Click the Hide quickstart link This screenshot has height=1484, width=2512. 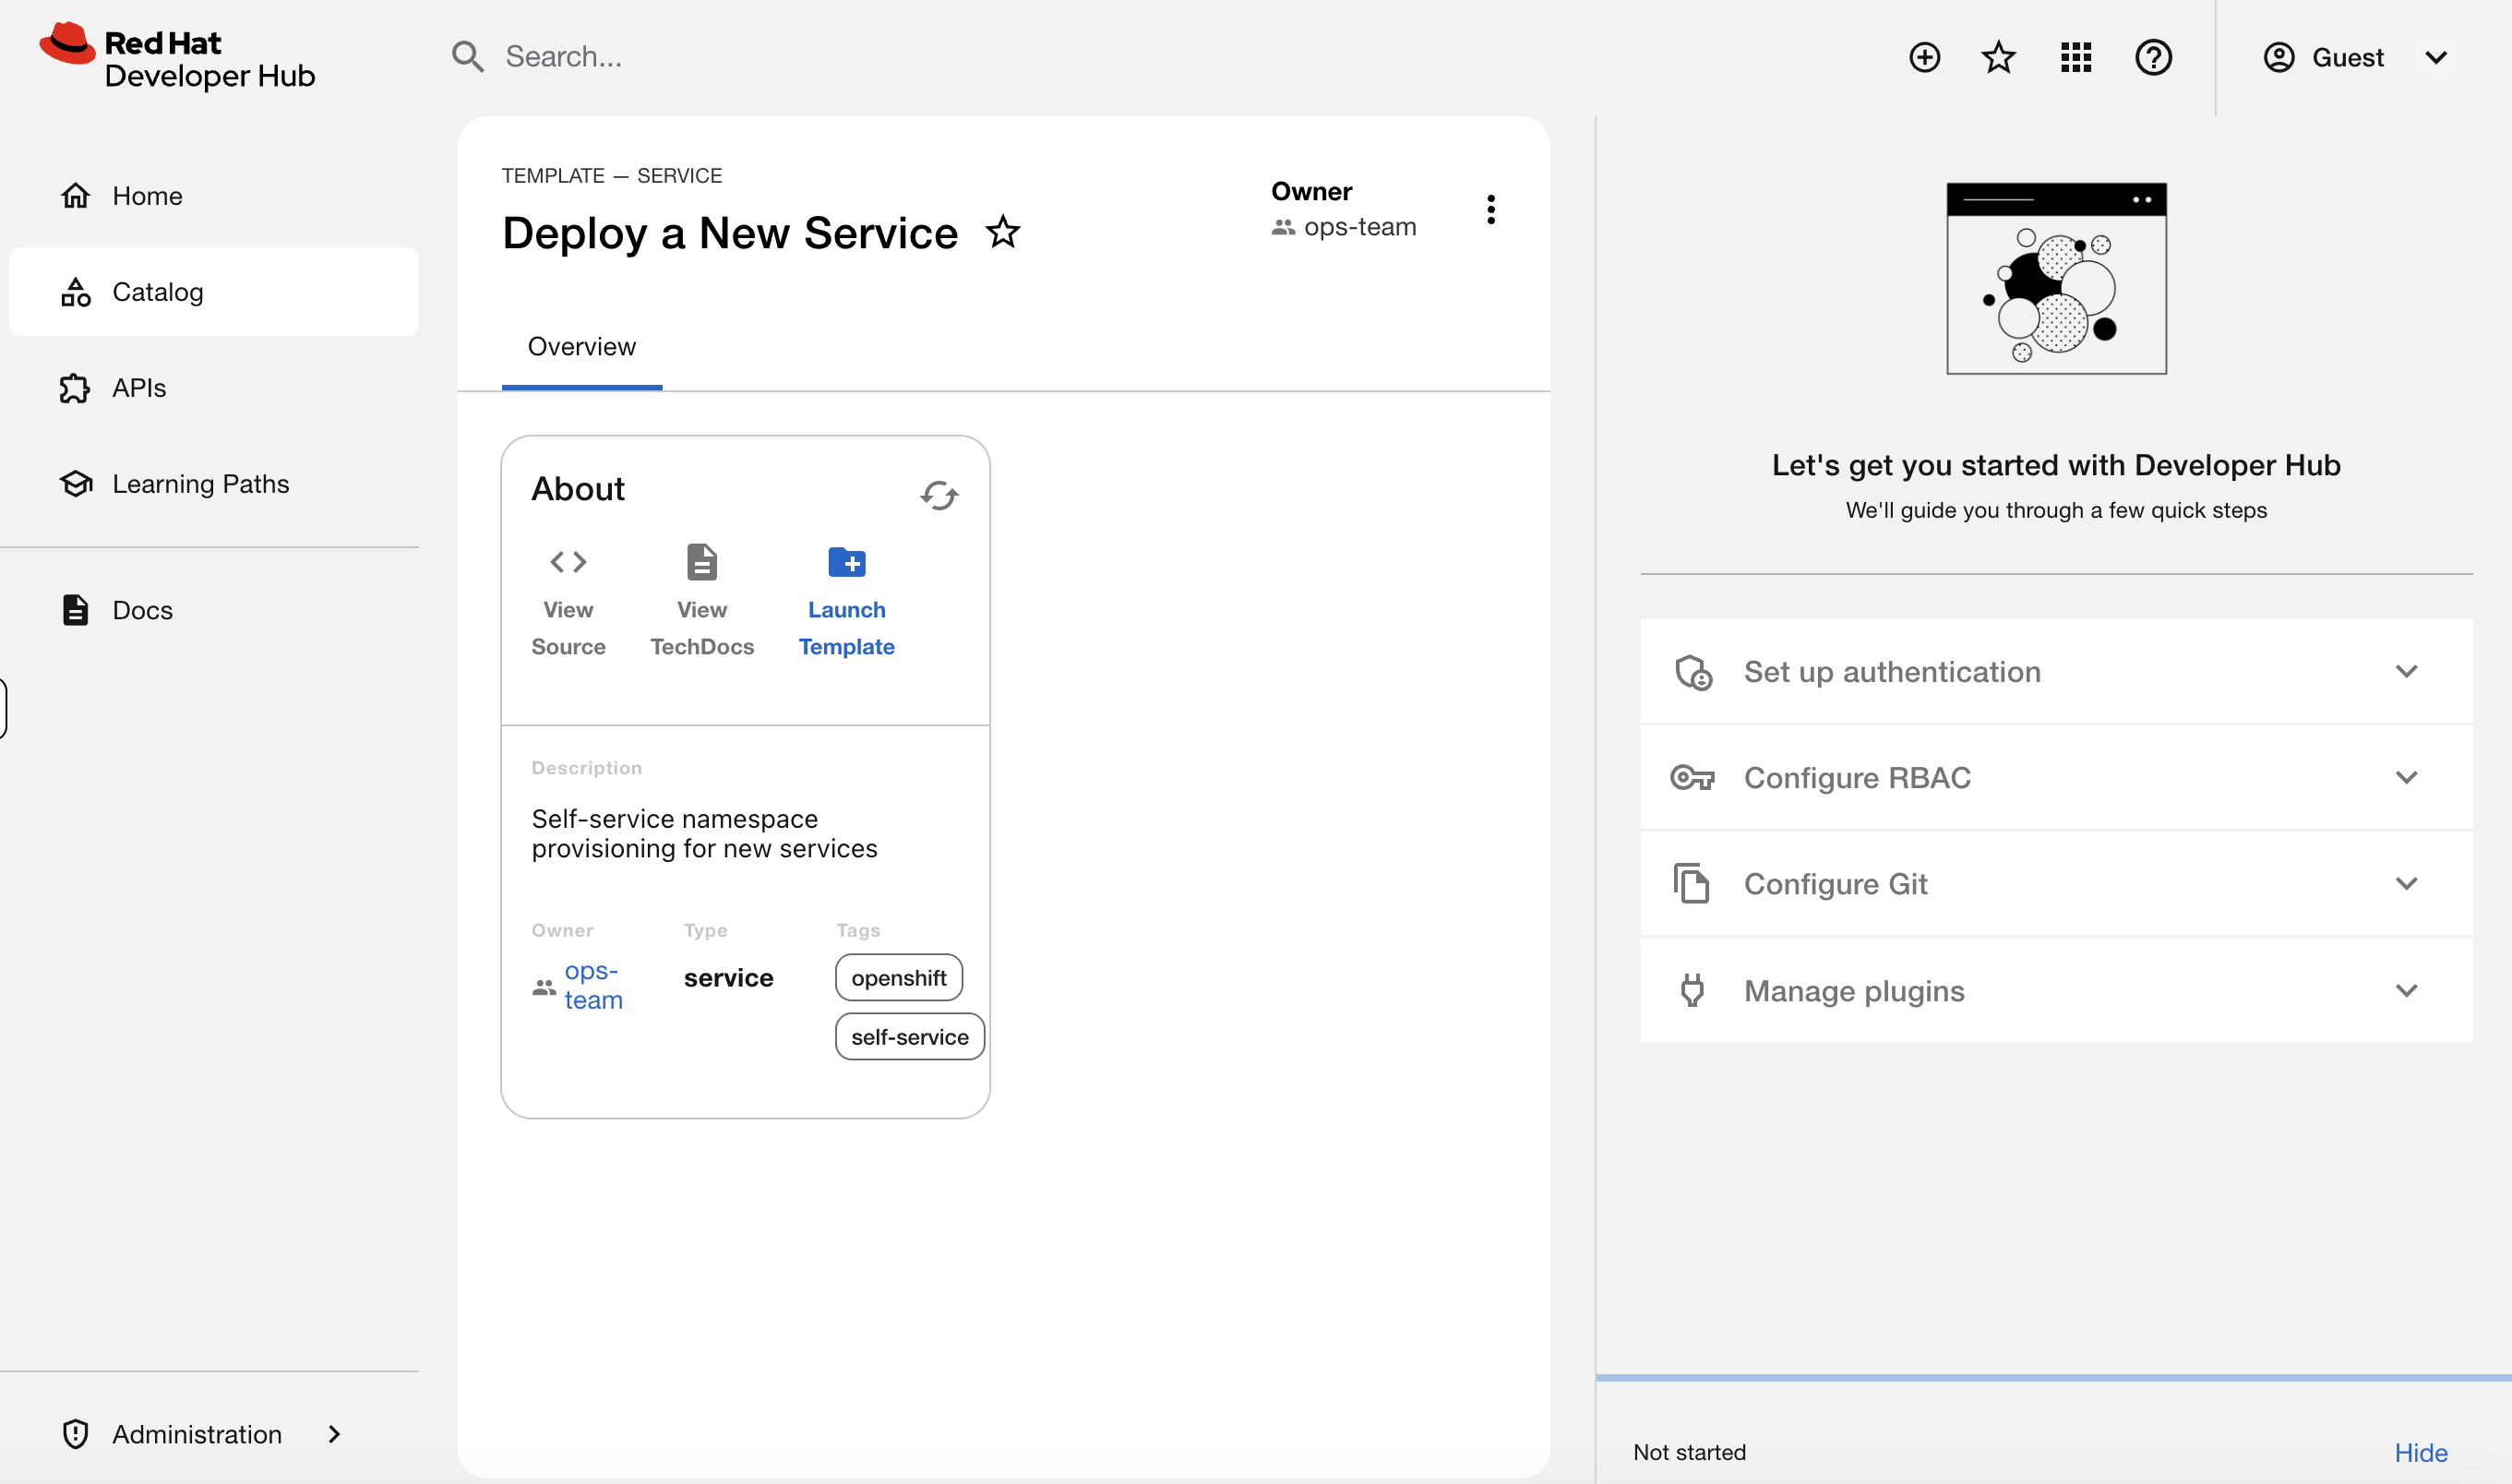pos(2420,1452)
